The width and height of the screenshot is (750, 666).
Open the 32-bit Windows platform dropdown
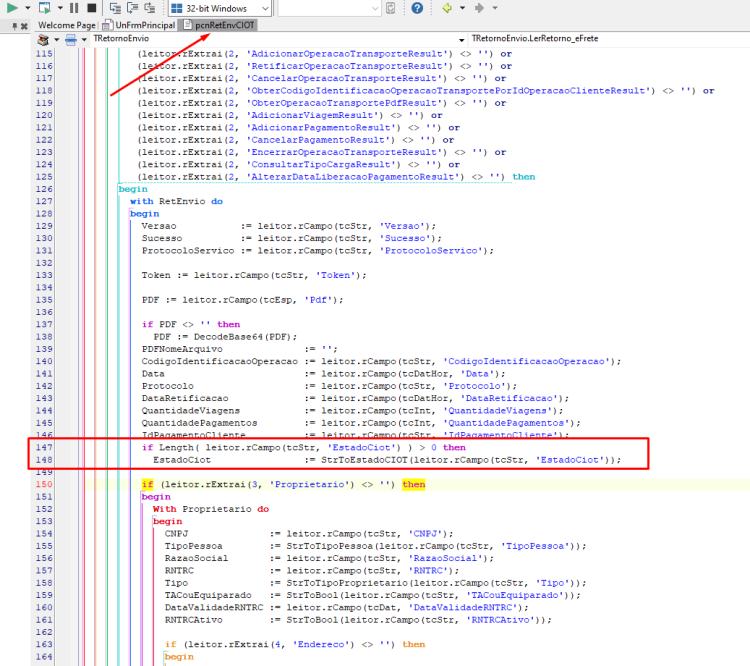(x=220, y=8)
